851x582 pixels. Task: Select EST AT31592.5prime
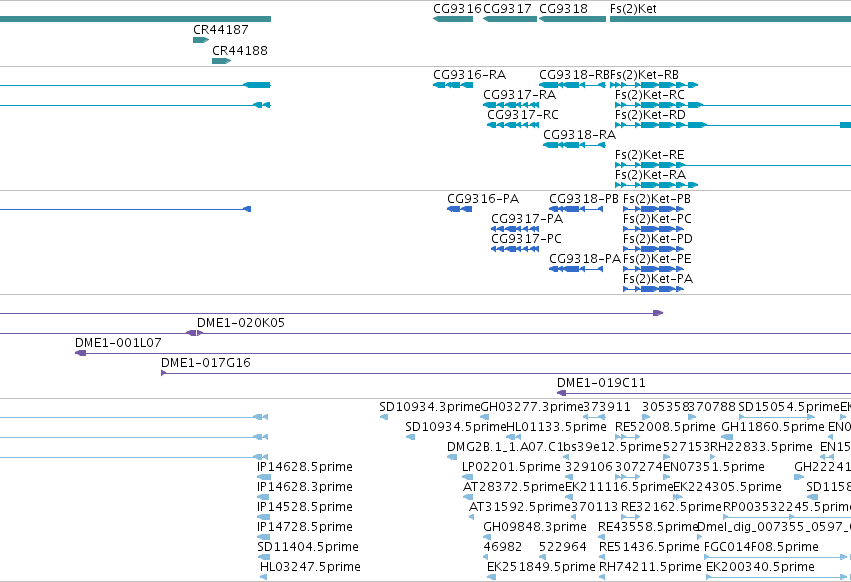pyautogui.click(x=472, y=517)
